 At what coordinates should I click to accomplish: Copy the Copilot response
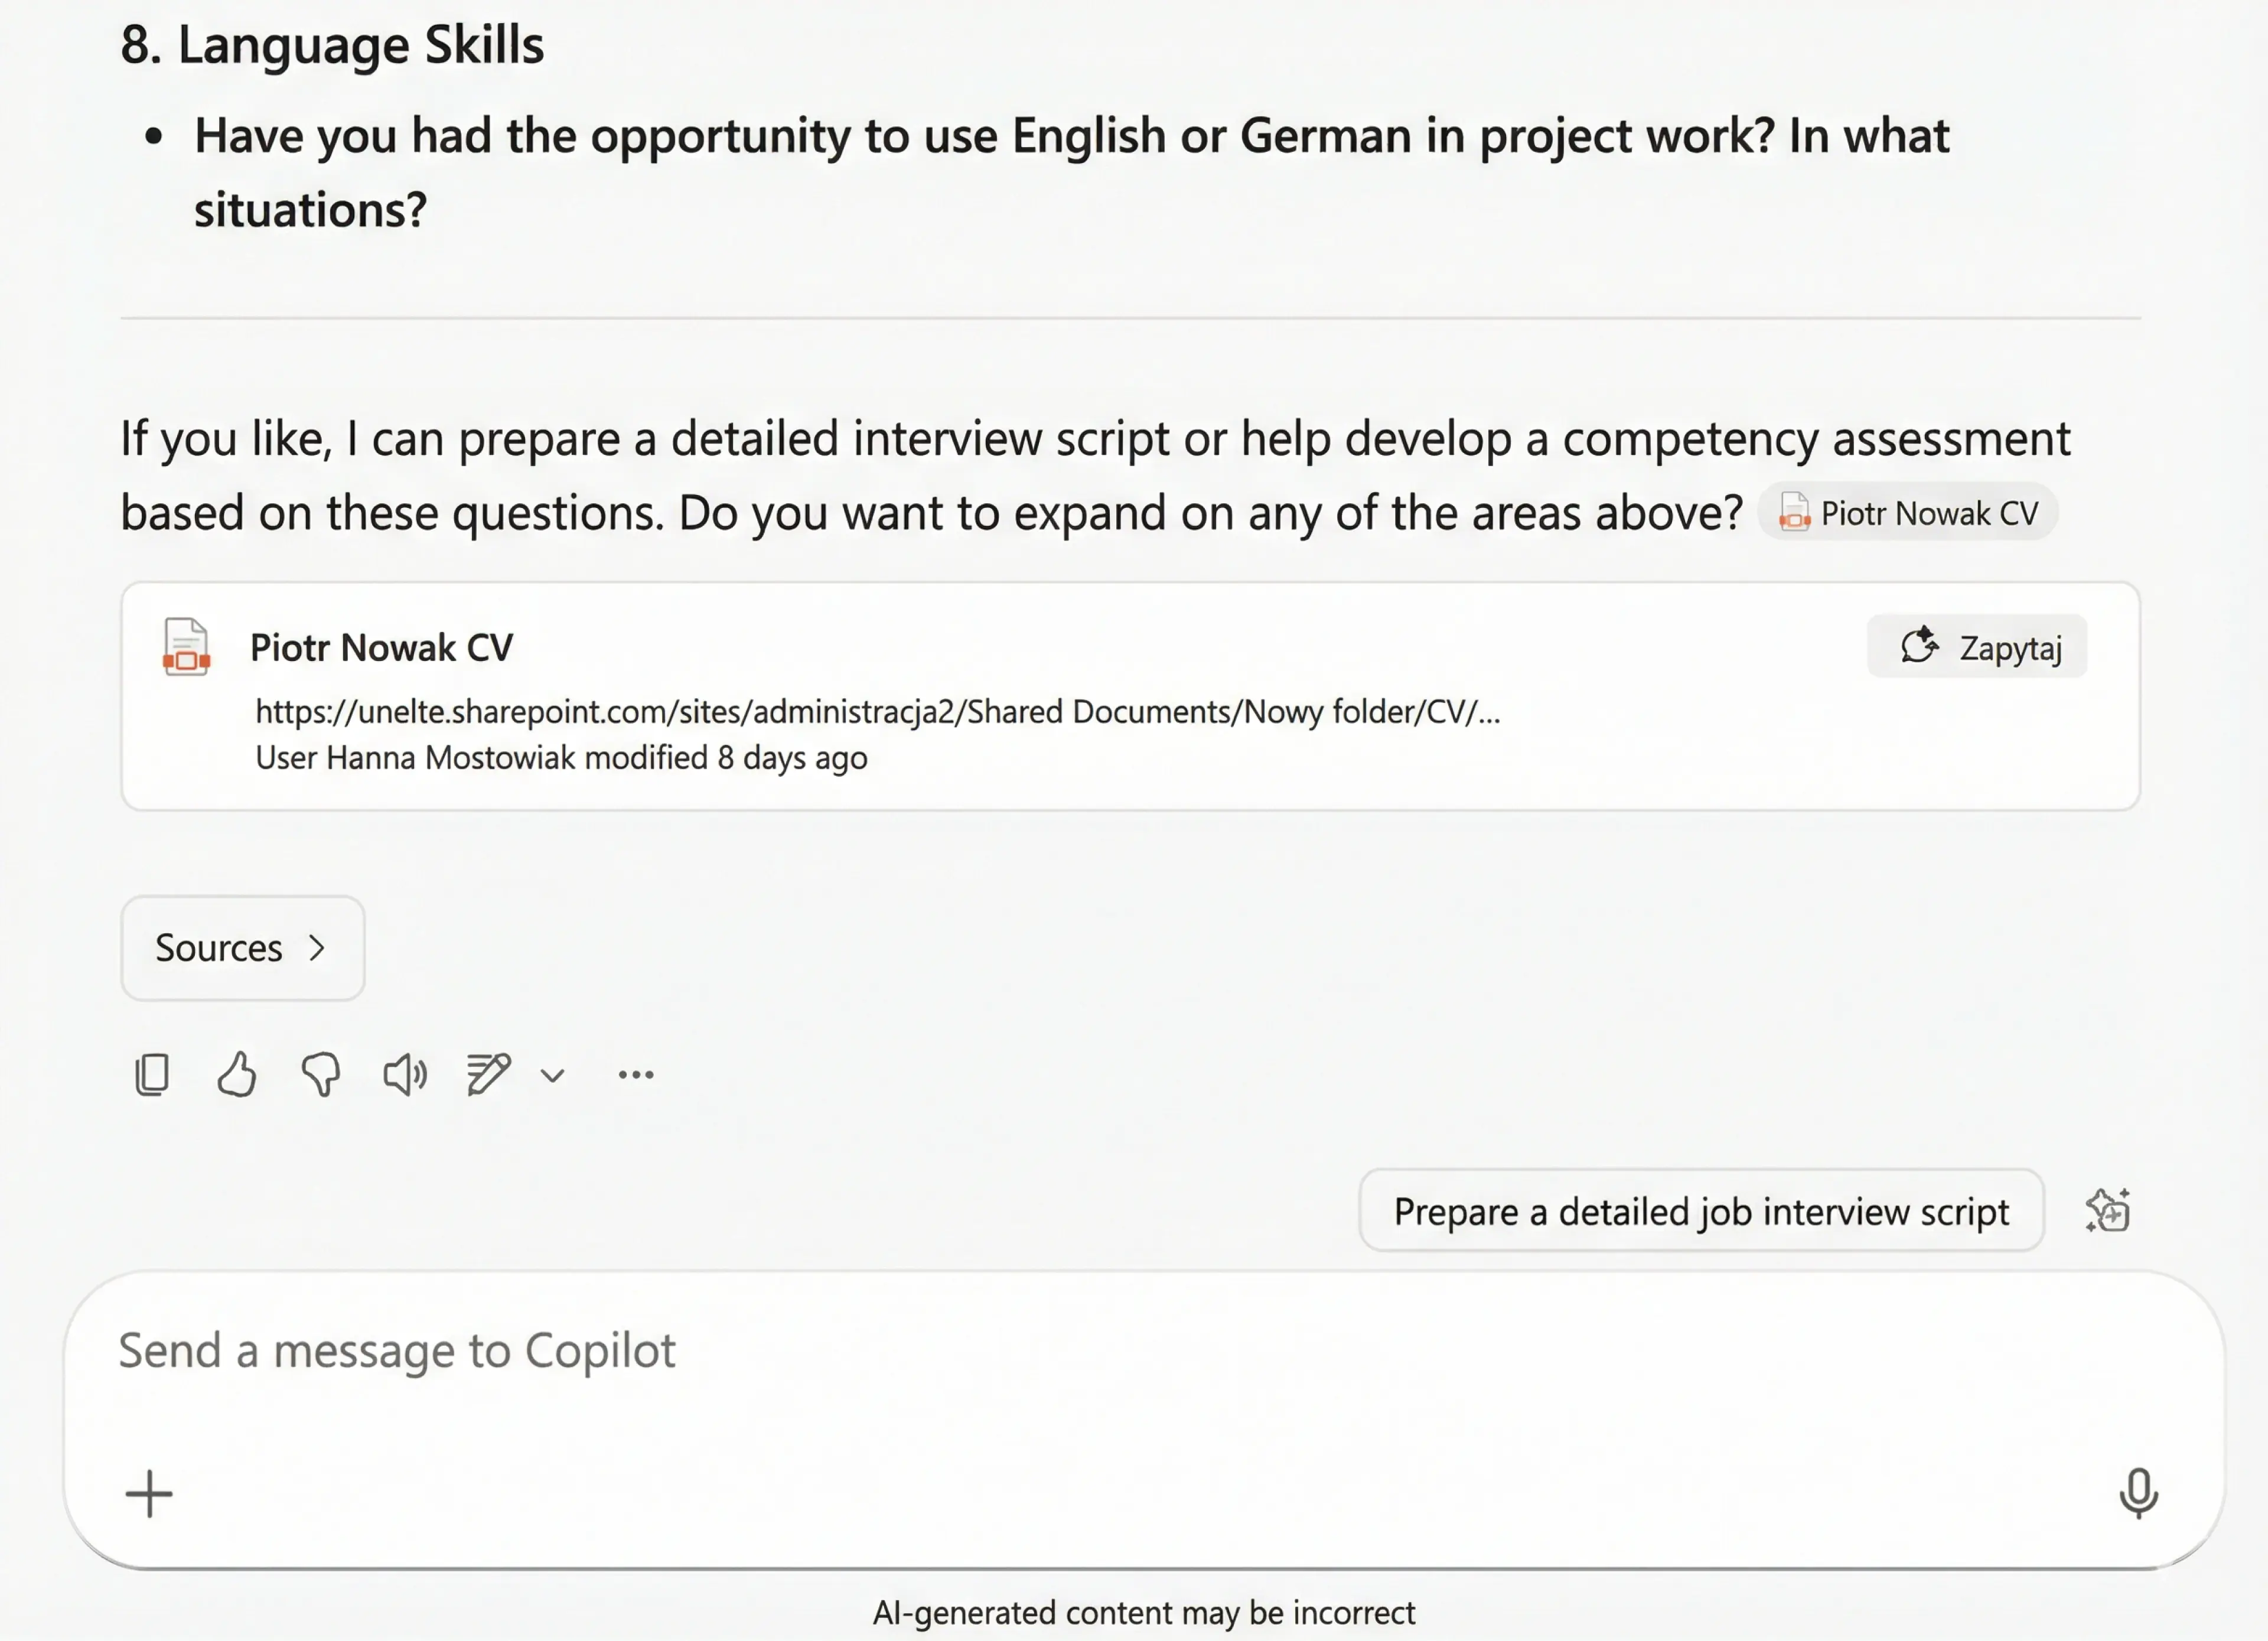coord(152,1075)
